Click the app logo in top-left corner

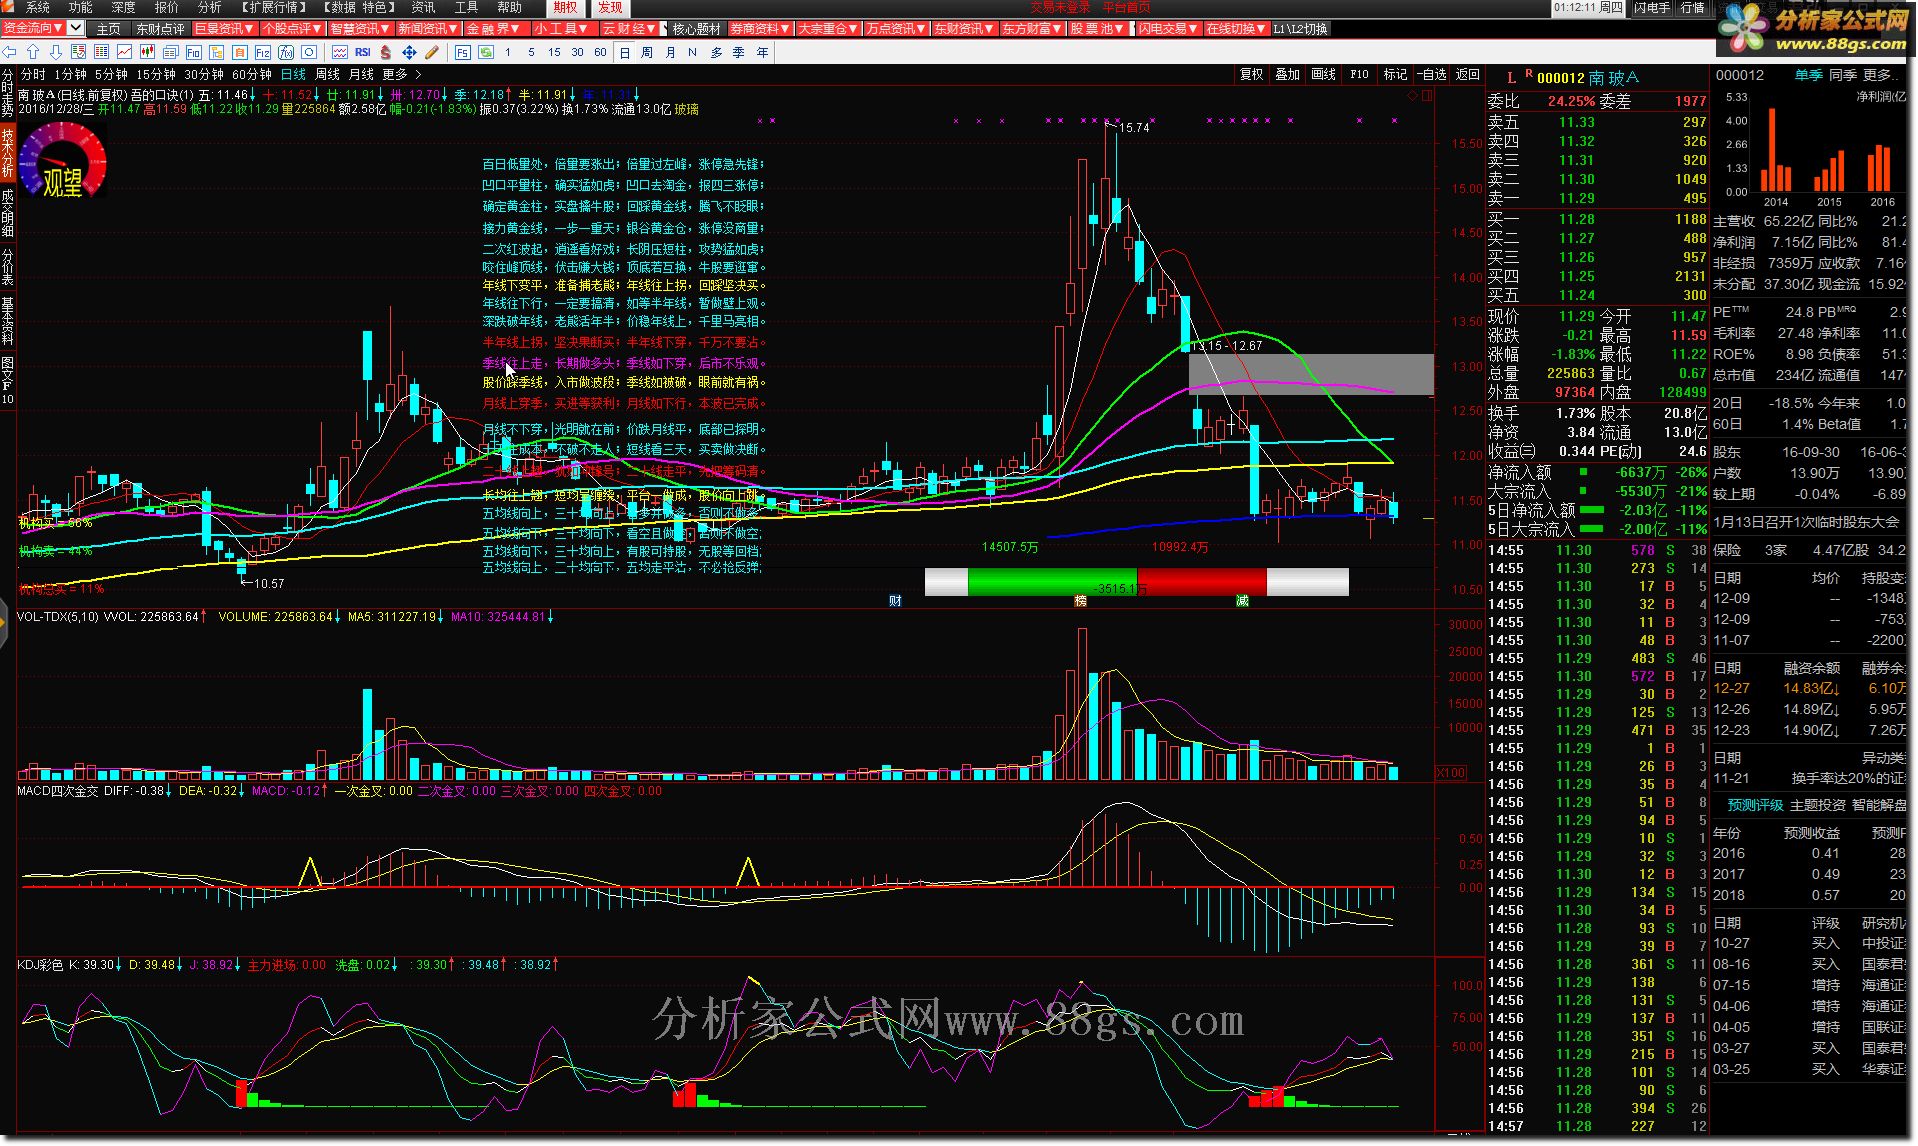(7, 7)
